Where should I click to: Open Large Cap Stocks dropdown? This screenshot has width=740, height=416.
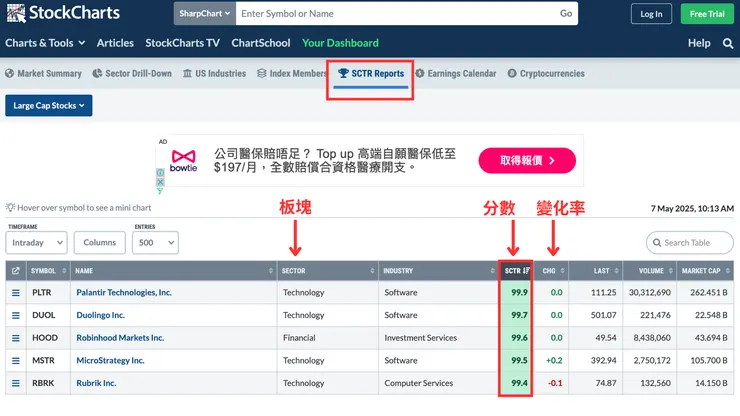click(x=49, y=105)
